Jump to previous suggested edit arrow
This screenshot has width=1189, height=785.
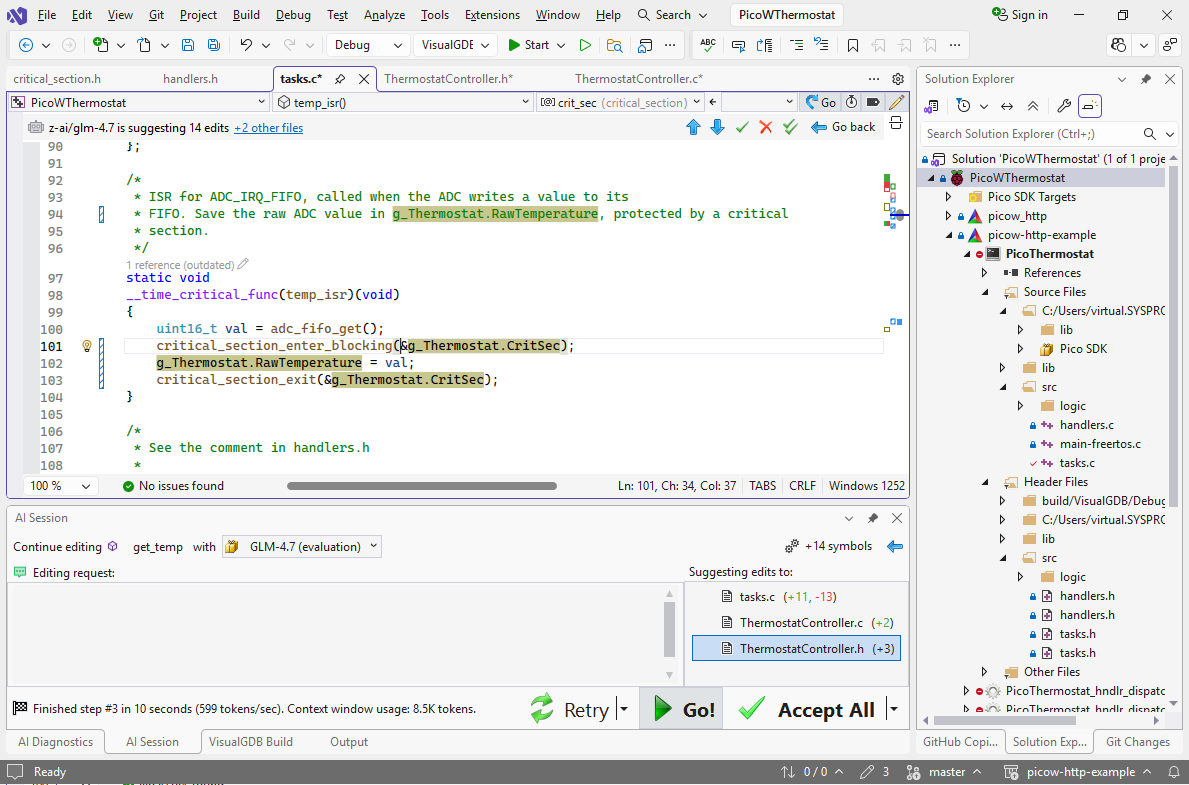tap(693, 127)
